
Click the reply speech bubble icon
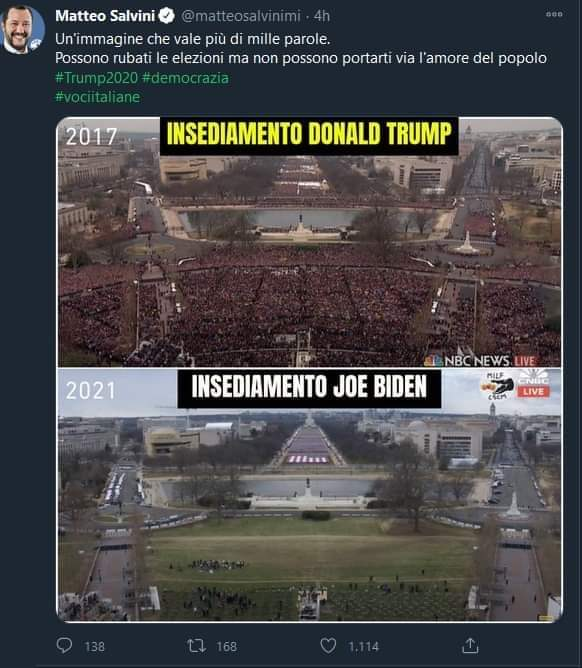[x=64, y=645]
